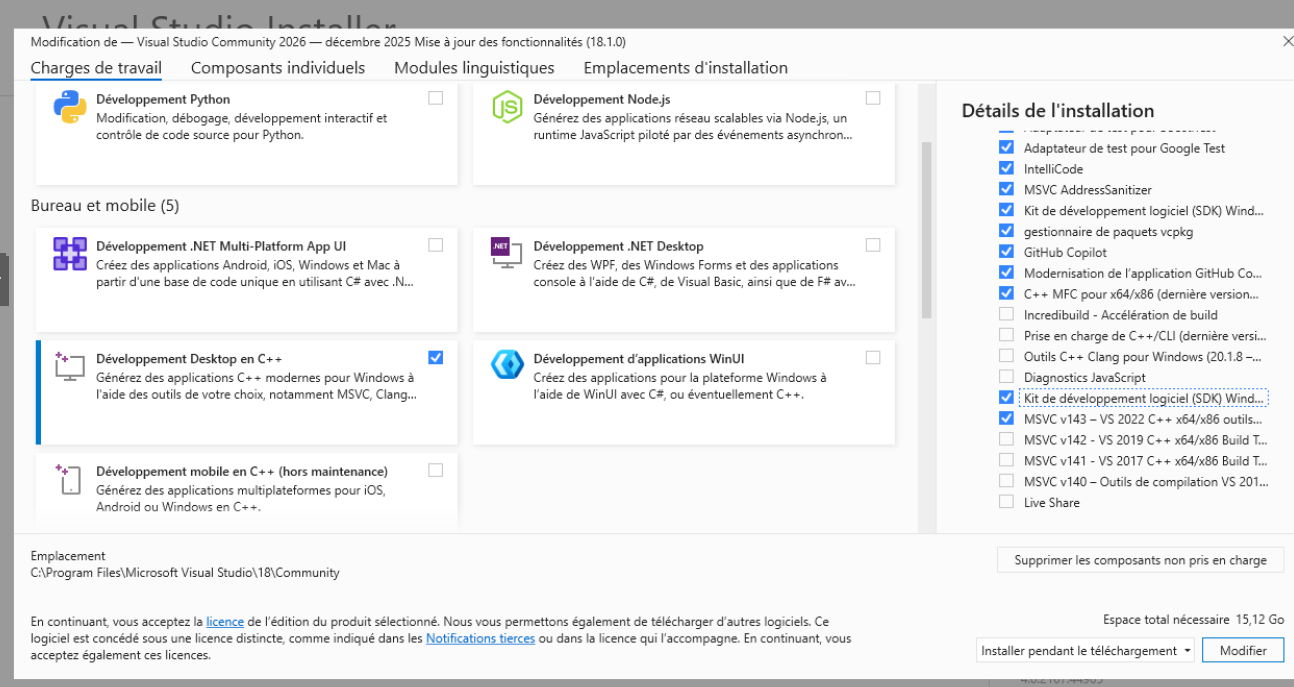Check MSVC v140 – Outils de compilation
Viewport: 1294px width, 687px height.
[x=1006, y=481]
